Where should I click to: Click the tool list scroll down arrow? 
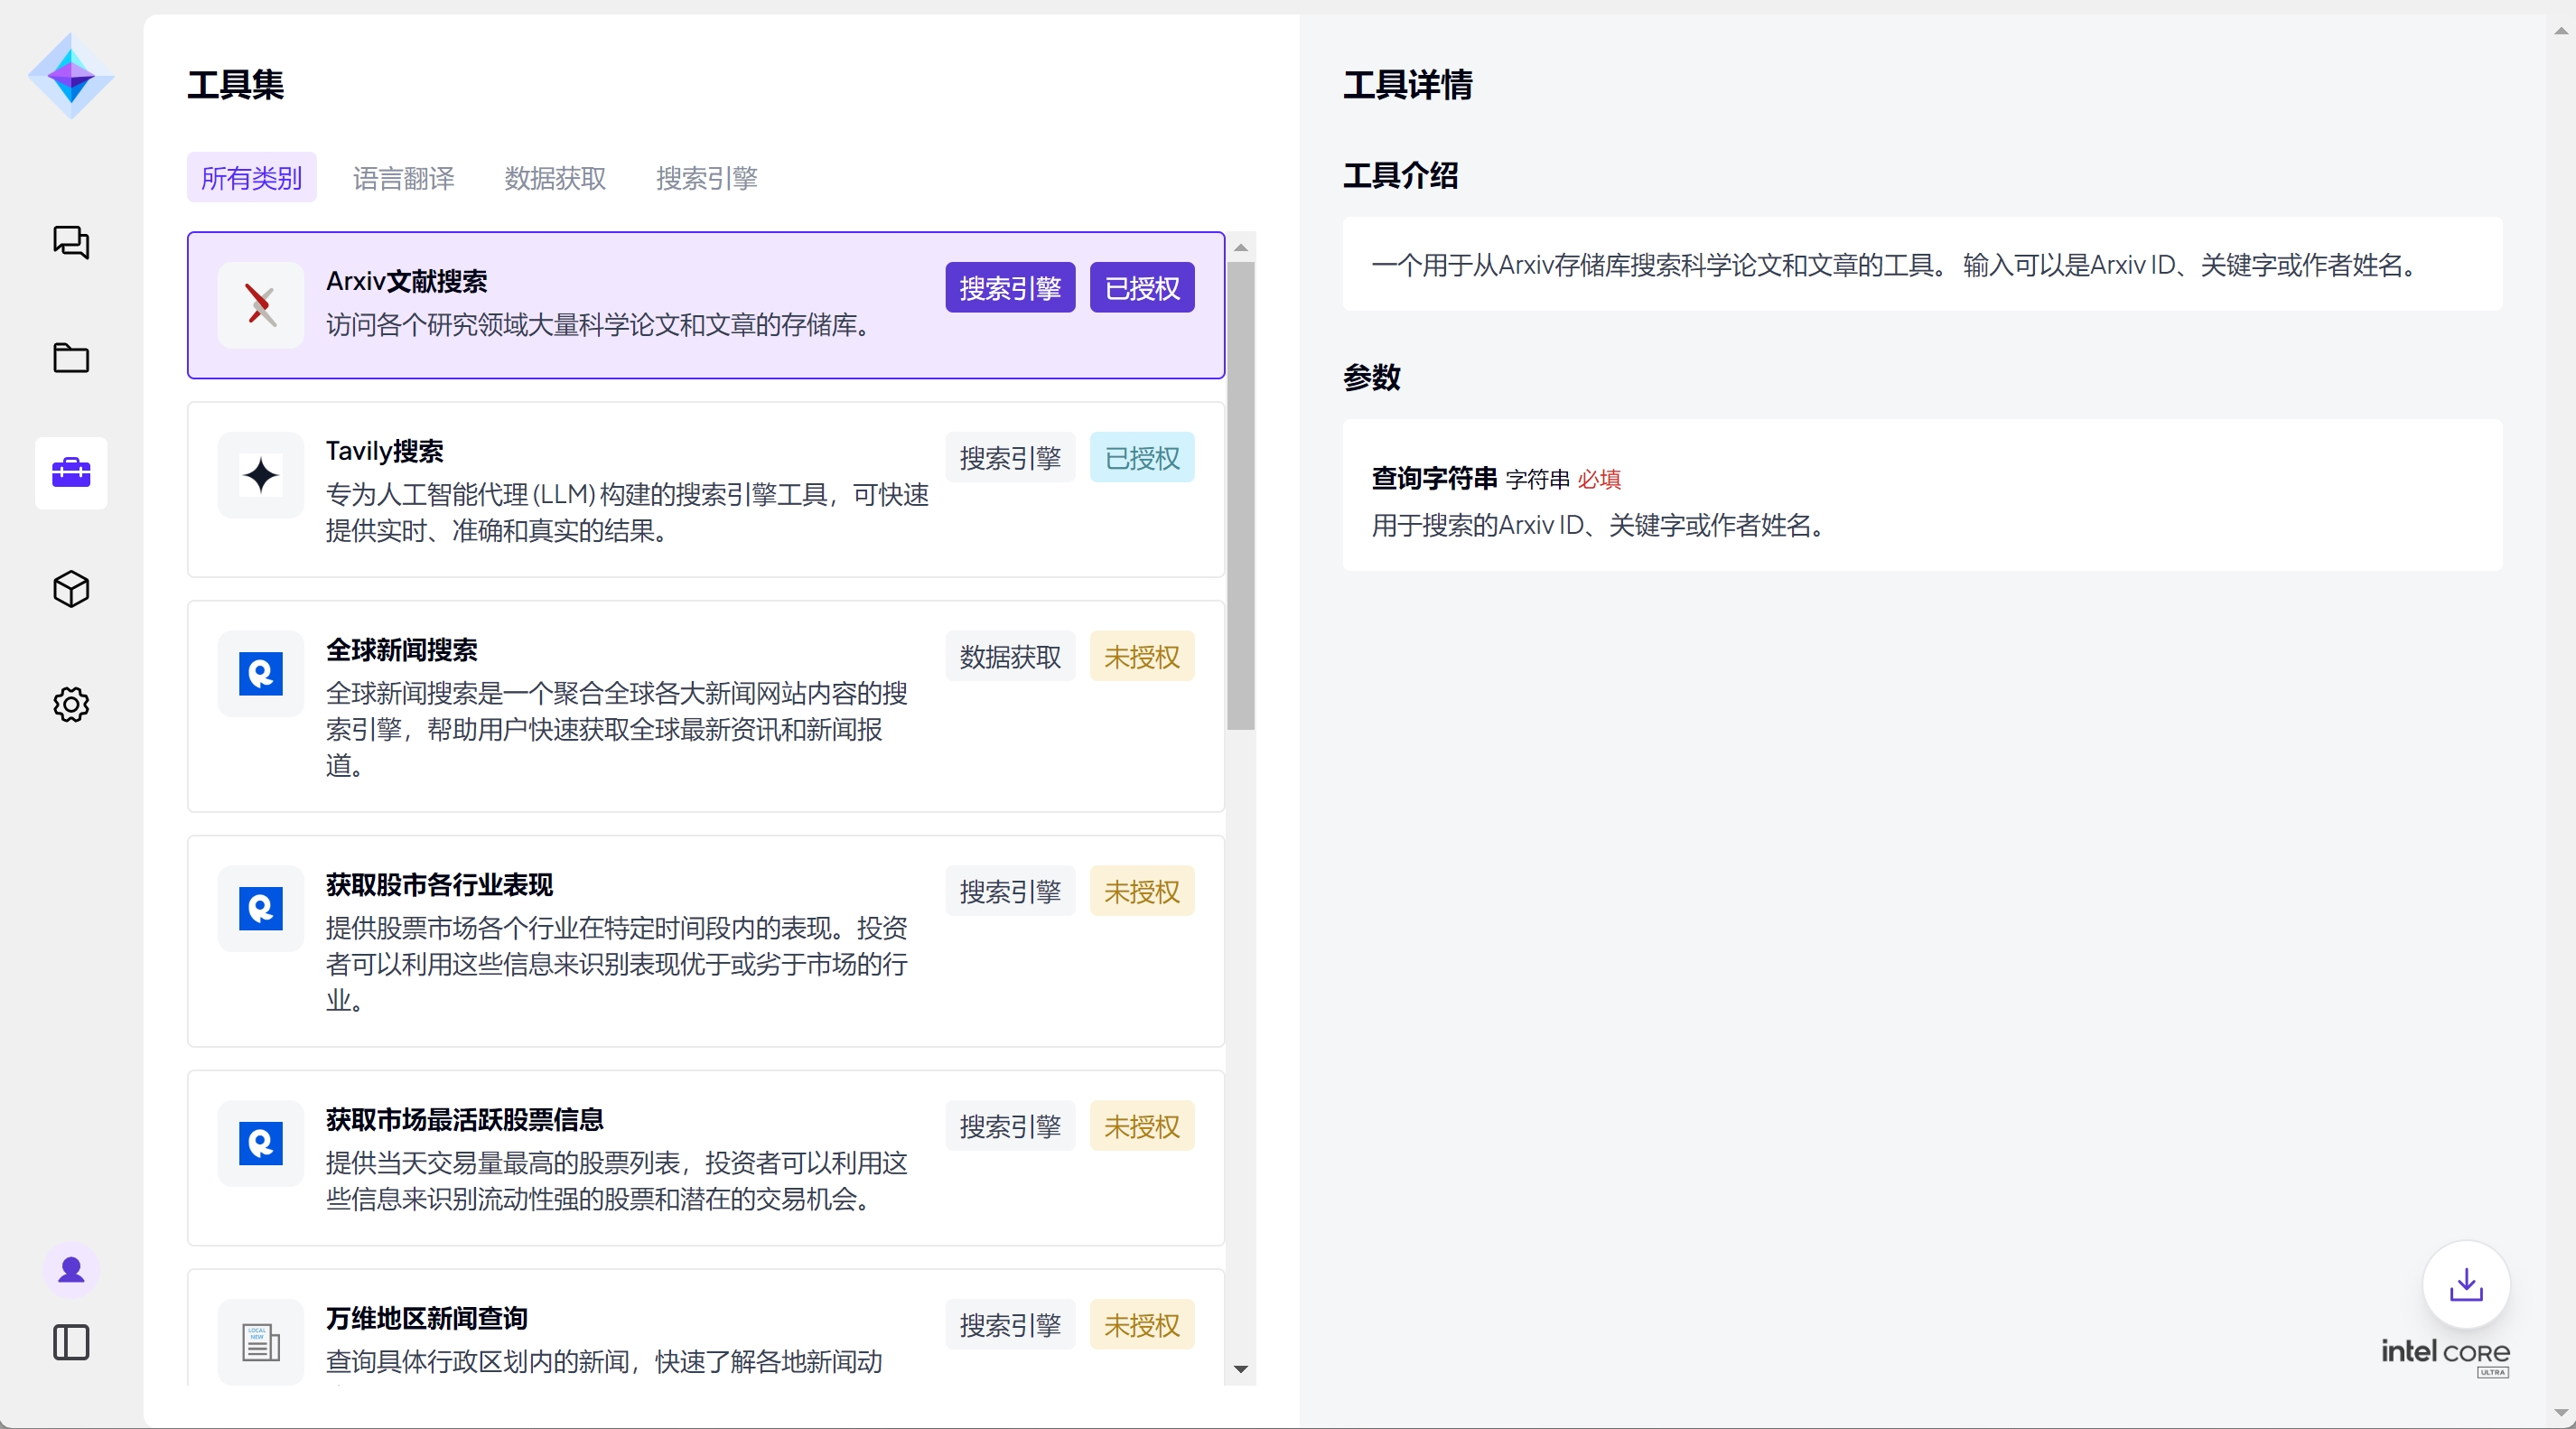(x=1241, y=1369)
